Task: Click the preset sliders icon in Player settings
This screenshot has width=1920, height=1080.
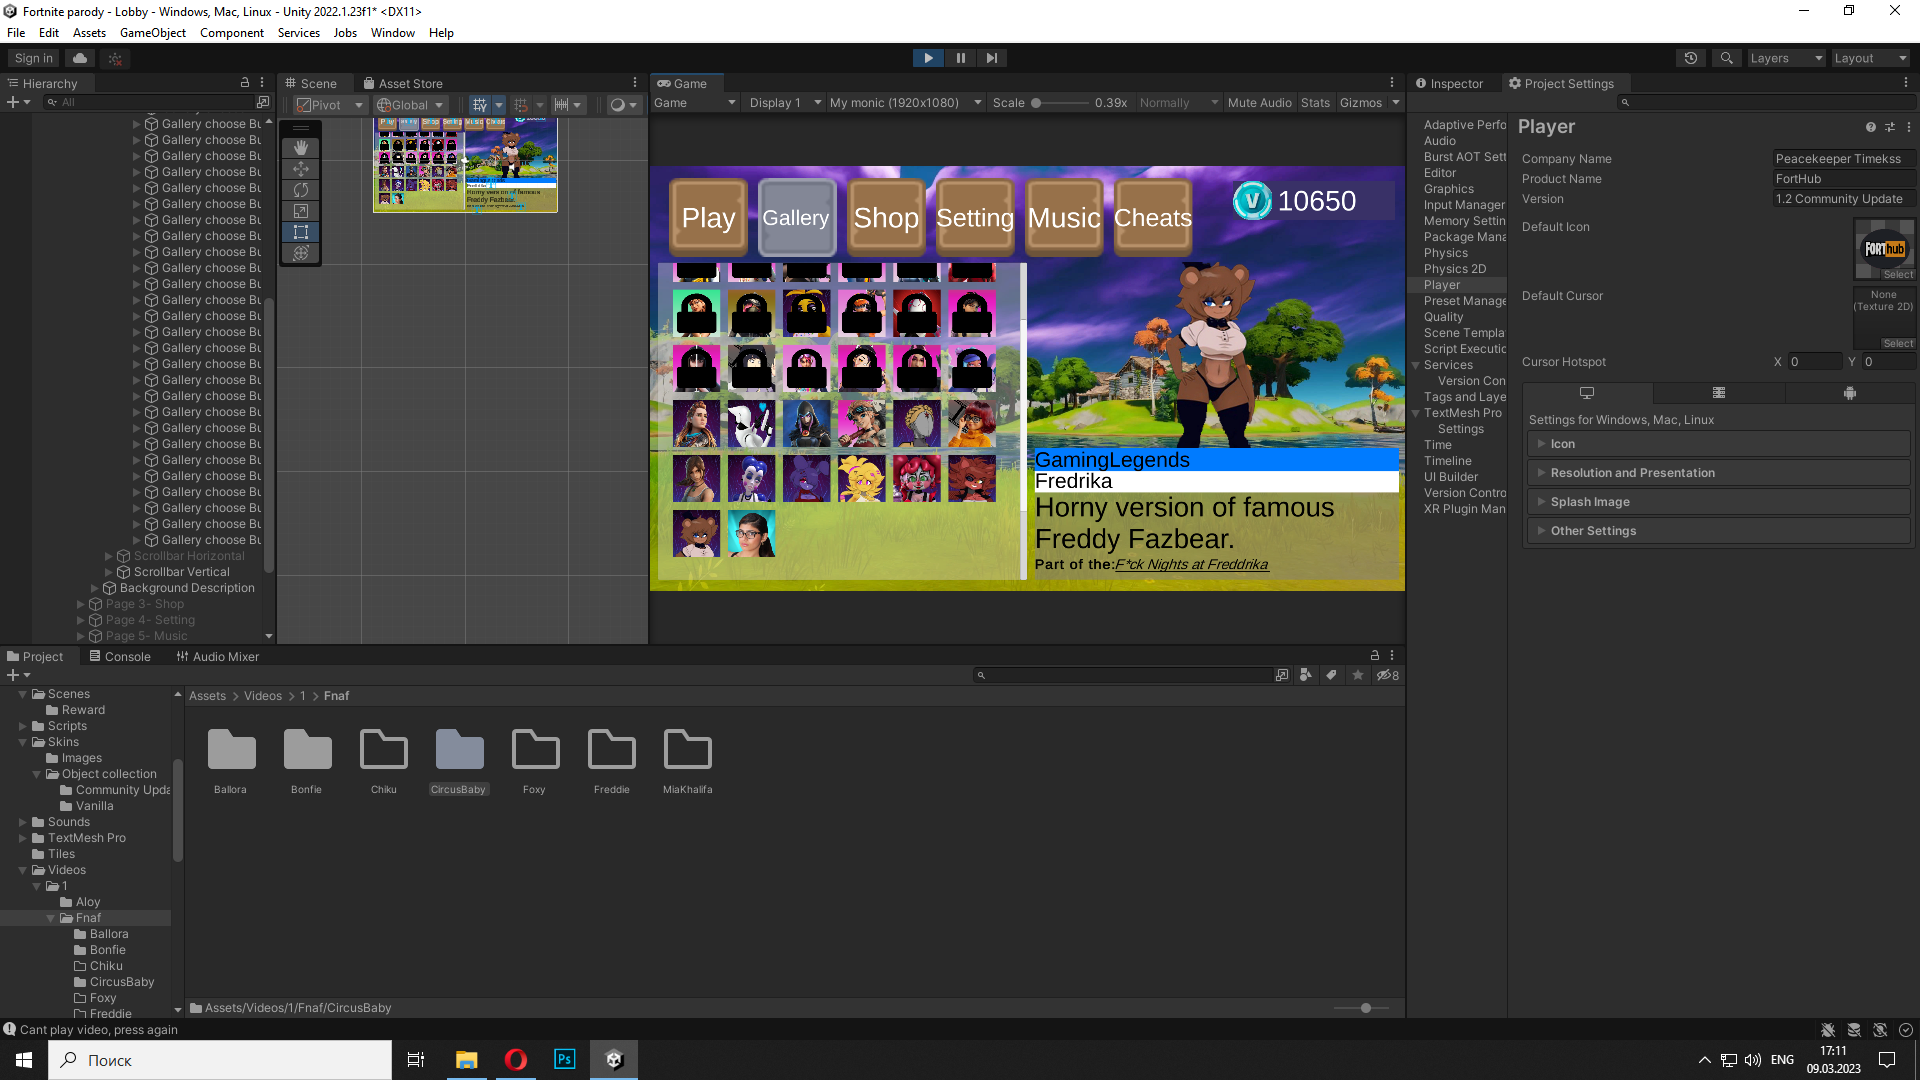Action: coord(1890,127)
